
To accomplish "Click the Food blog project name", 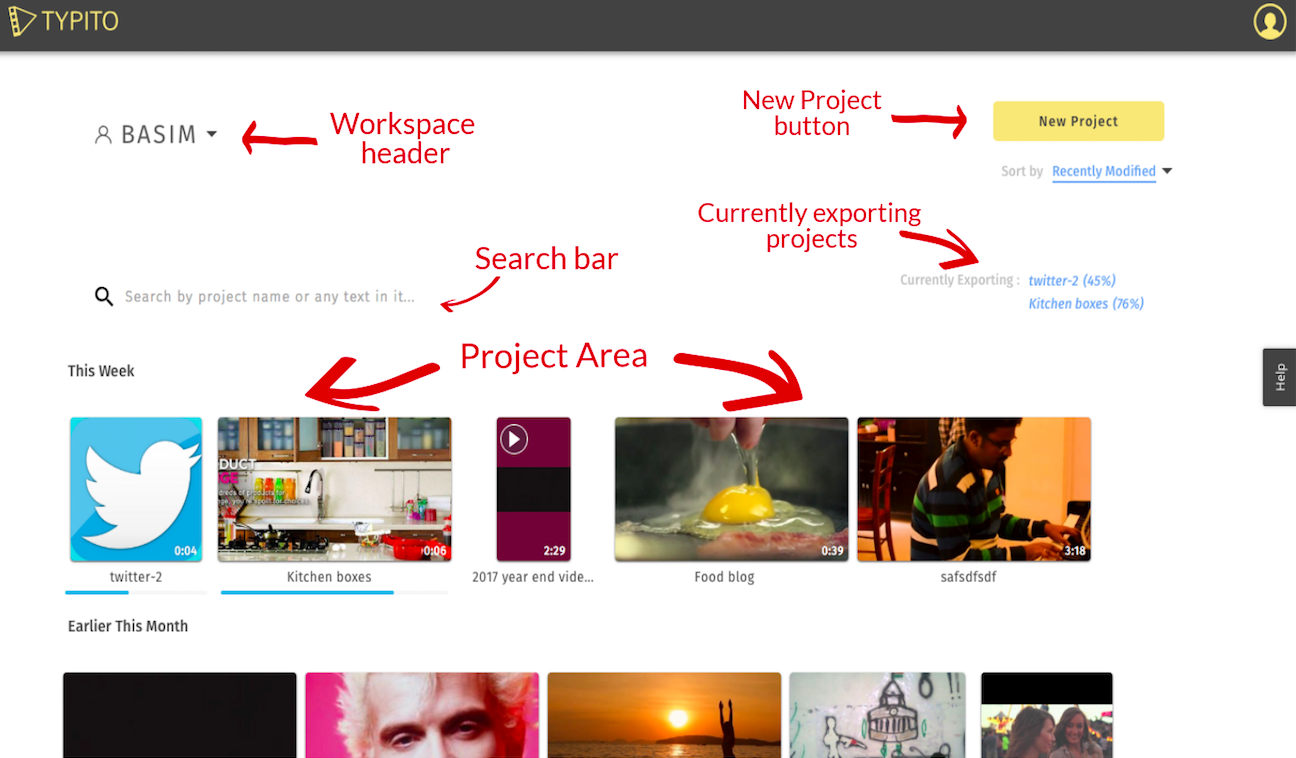I will click(724, 577).
